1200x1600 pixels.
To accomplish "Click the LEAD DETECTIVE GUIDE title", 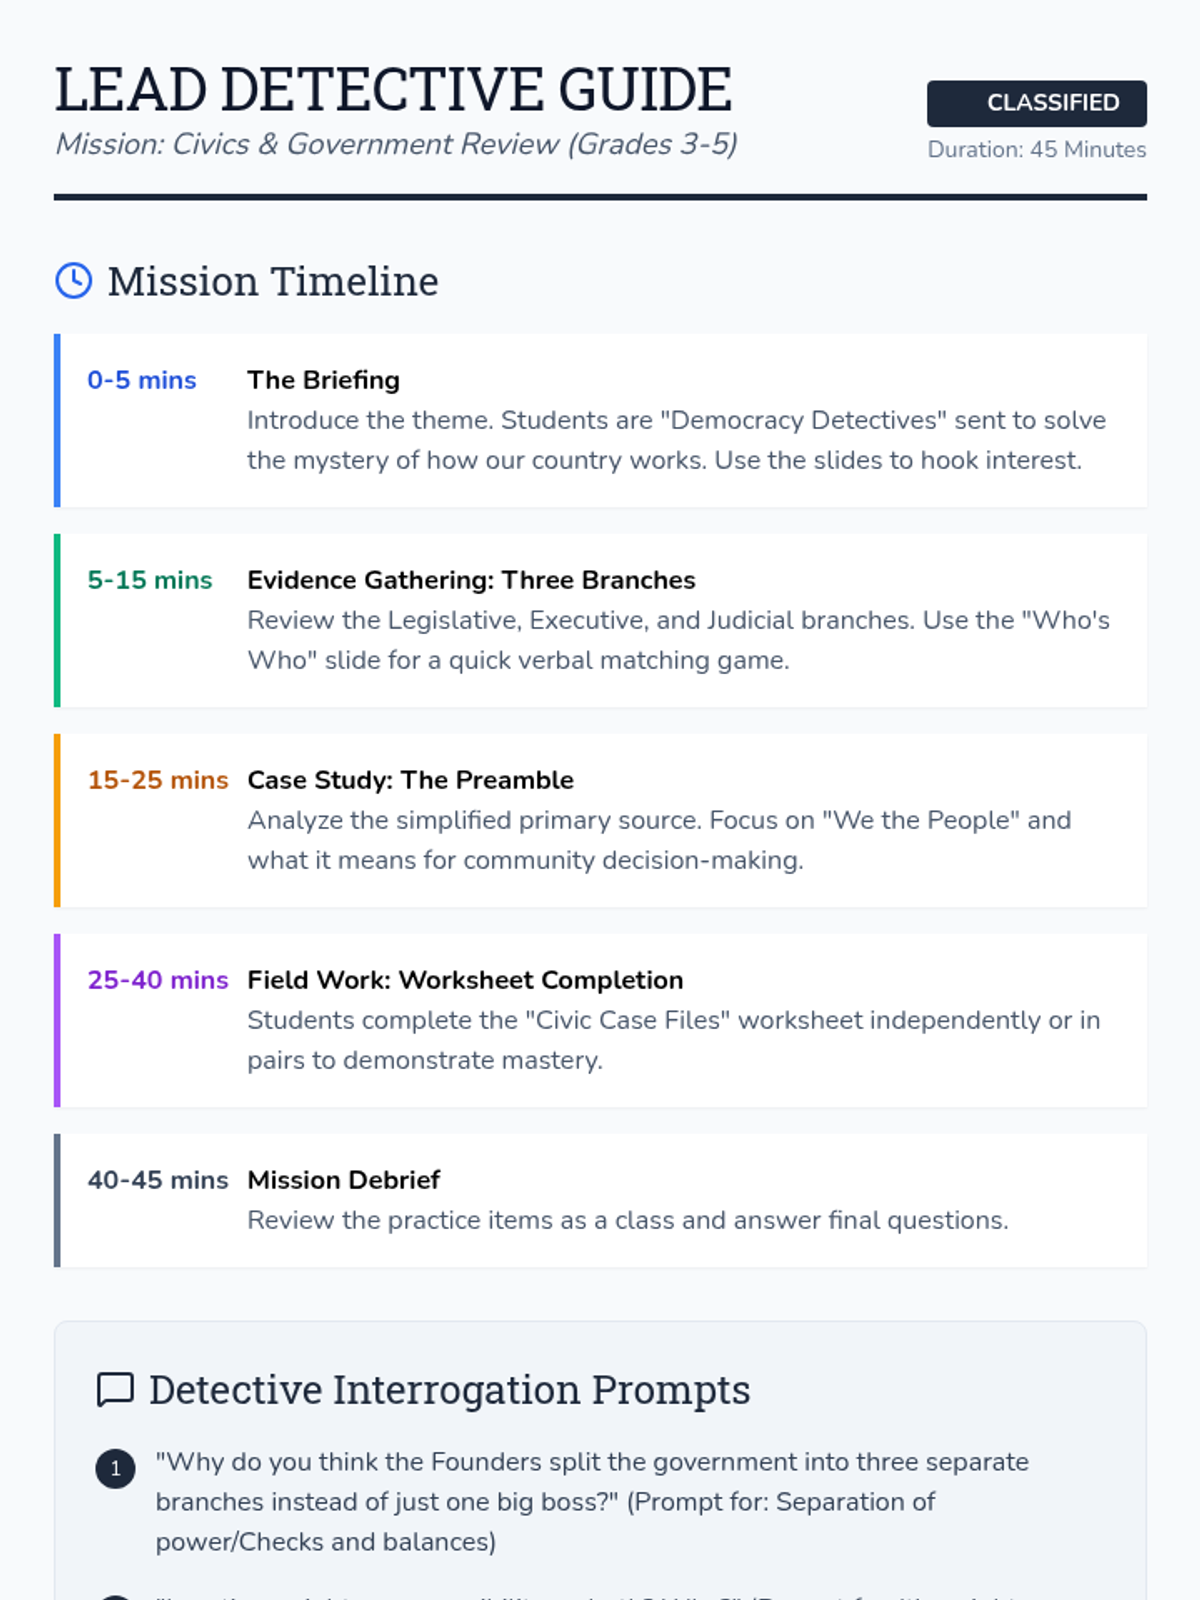I will pyautogui.click(x=393, y=89).
